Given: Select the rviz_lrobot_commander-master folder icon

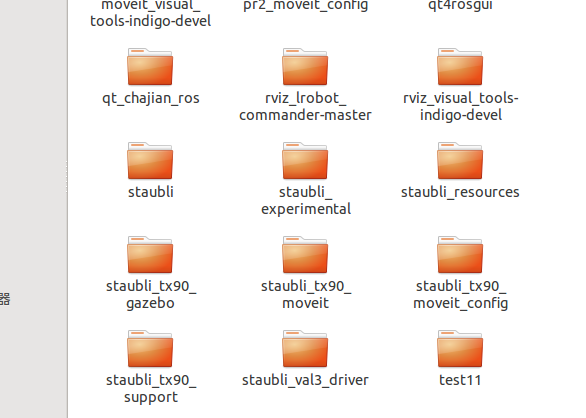Looking at the screenshot, I should (x=305, y=67).
